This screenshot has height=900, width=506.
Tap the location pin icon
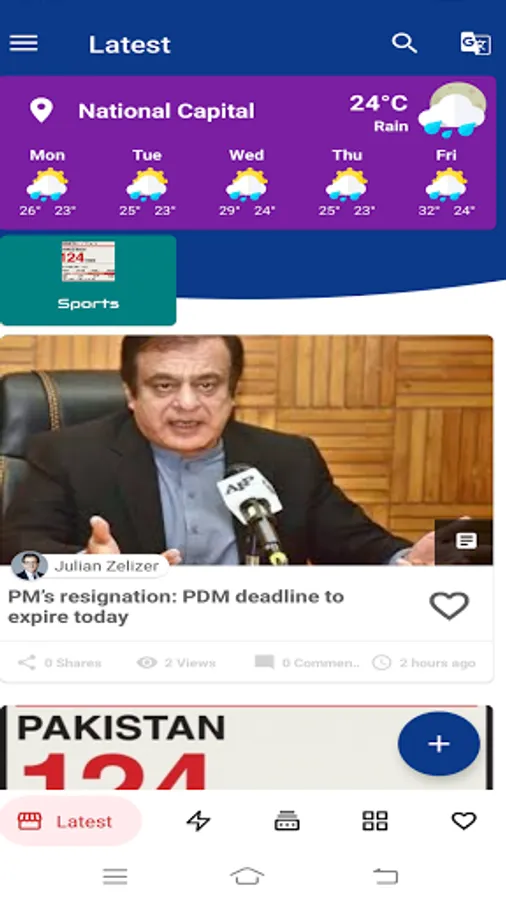pos(41,110)
